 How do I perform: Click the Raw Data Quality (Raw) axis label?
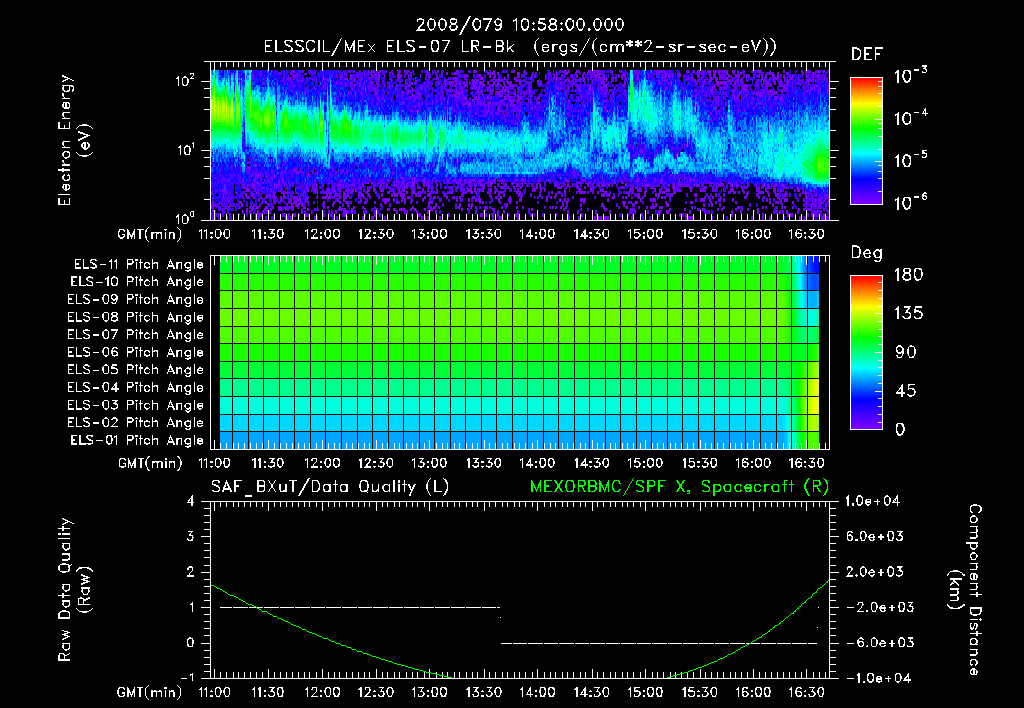(x=74, y=590)
